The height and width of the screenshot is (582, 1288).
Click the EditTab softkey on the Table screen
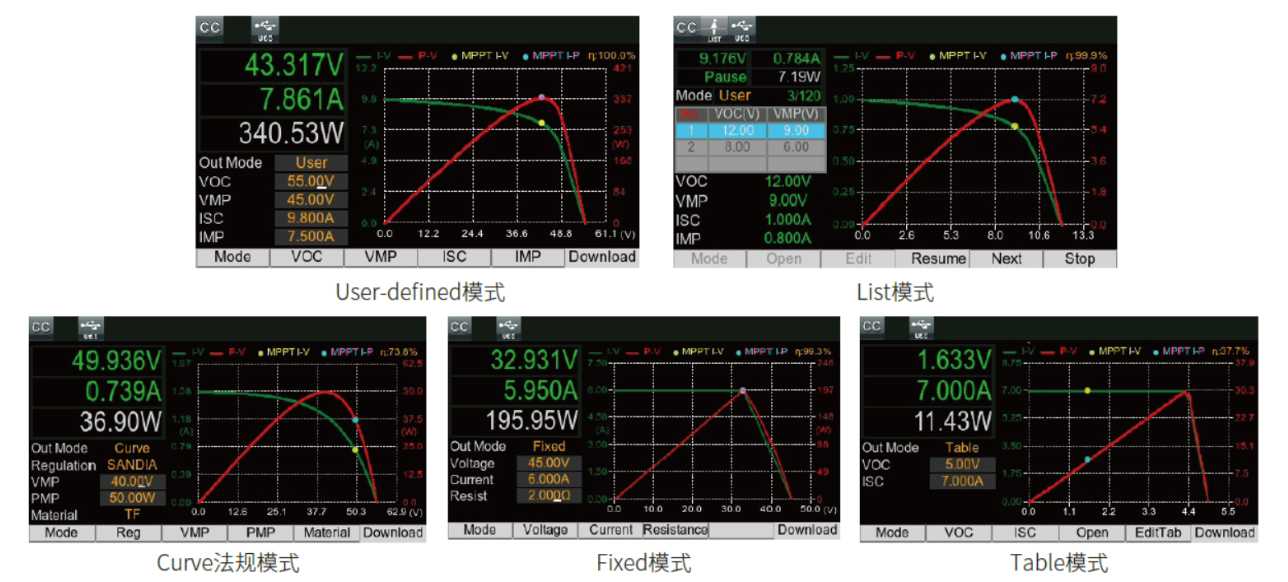[x=1158, y=532]
